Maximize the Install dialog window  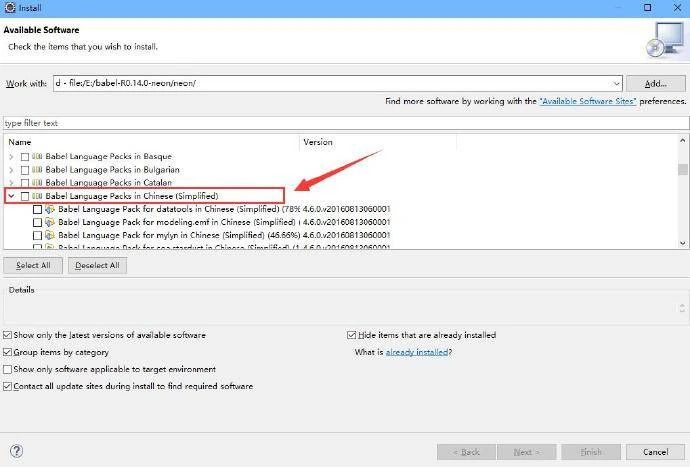(647, 7)
